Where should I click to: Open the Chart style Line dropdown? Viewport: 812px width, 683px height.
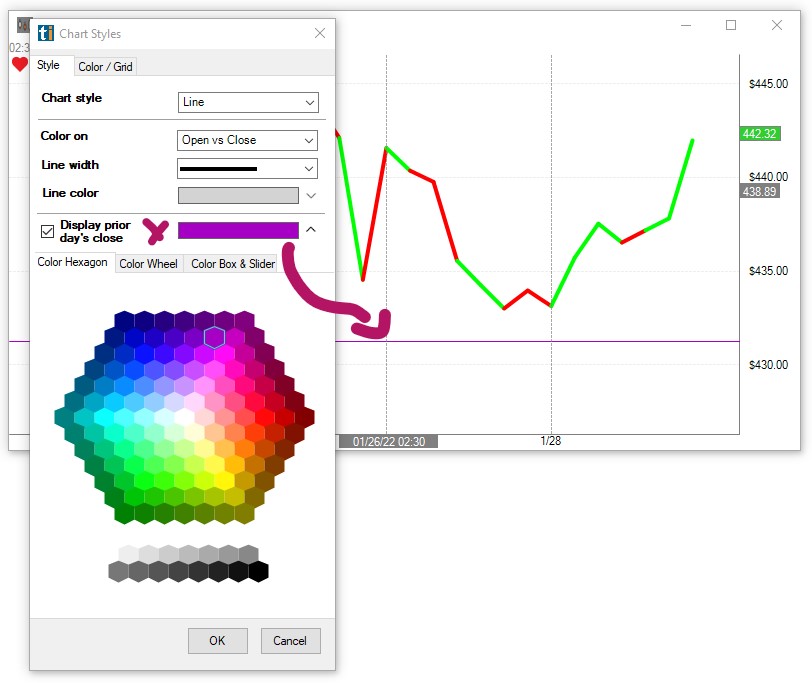[x=248, y=102]
